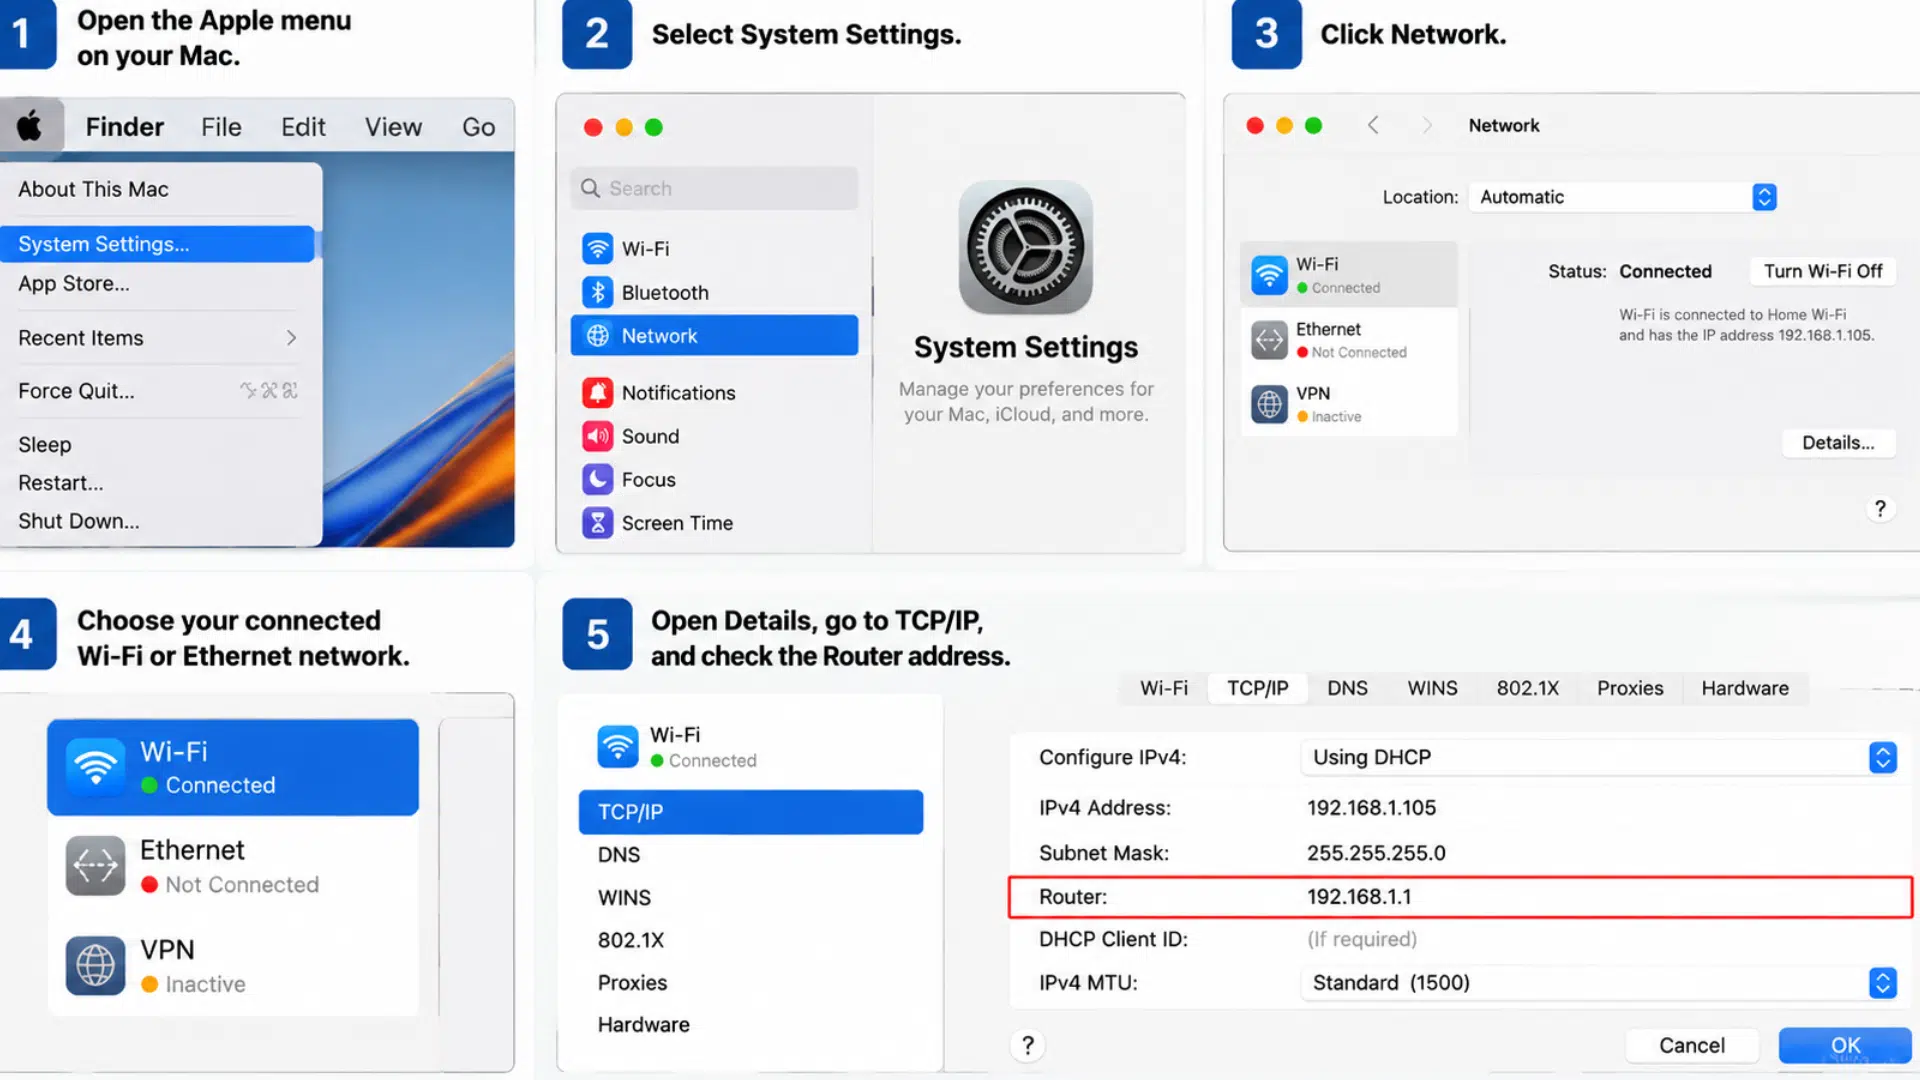The height and width of the screenshot is (1080, 1920).
Task: Click help question mark in Network window
Action: click(x=1880, y=509)
